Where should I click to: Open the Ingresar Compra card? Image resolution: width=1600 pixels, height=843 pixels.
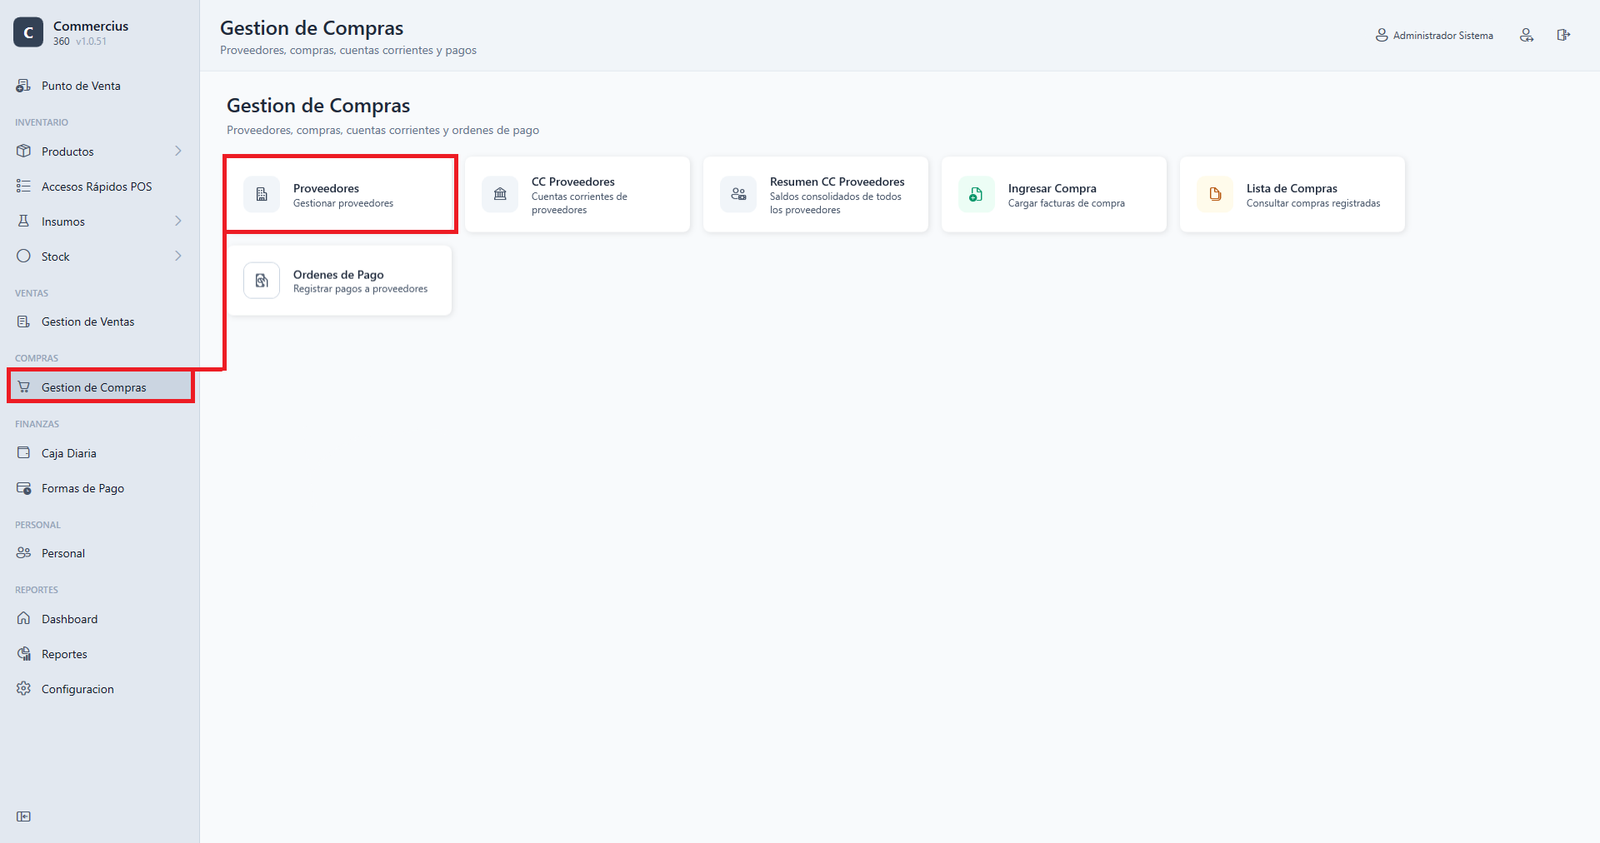click(1054, 195)
